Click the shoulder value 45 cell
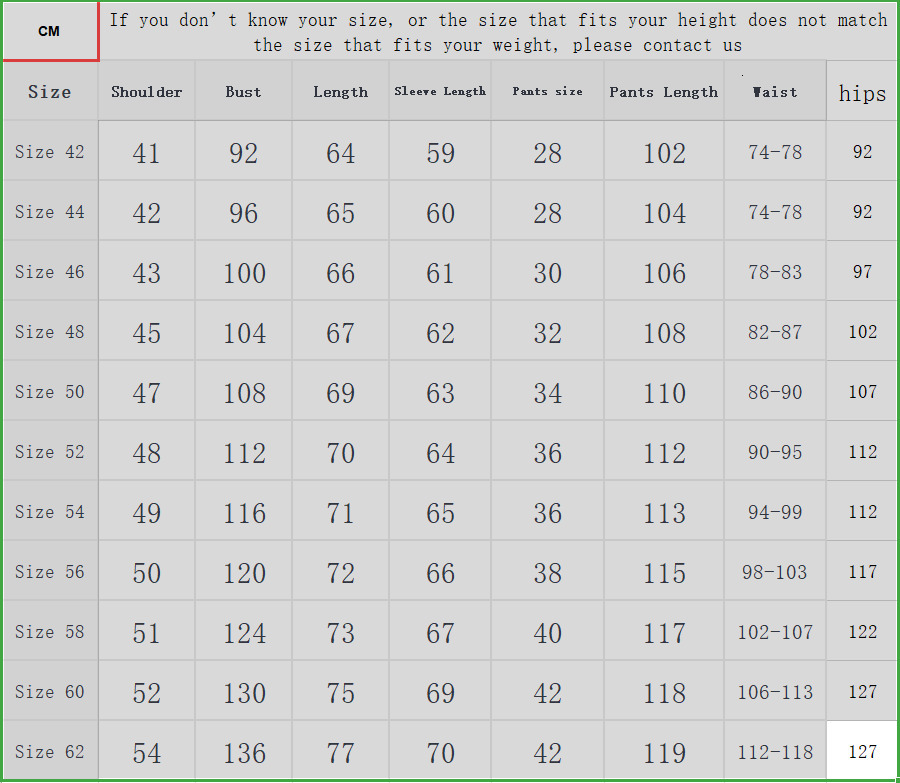The width and height of the screenshot is (900, 783). 146,332
